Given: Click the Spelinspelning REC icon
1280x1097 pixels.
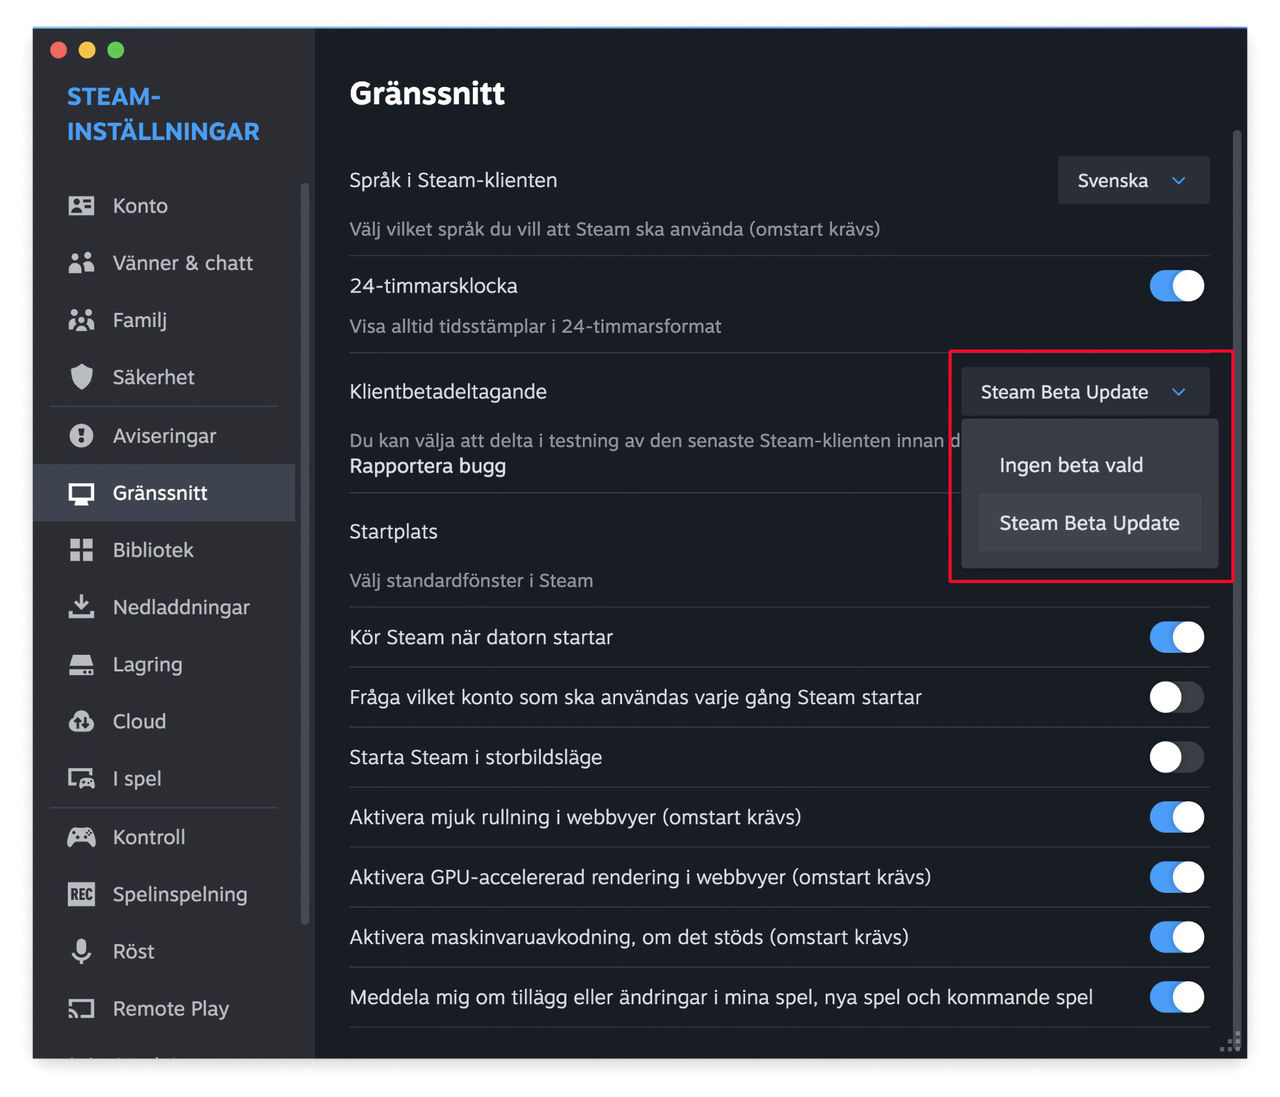Looking at the screenshot, I should pyautogui.click(x=81, y=894).
